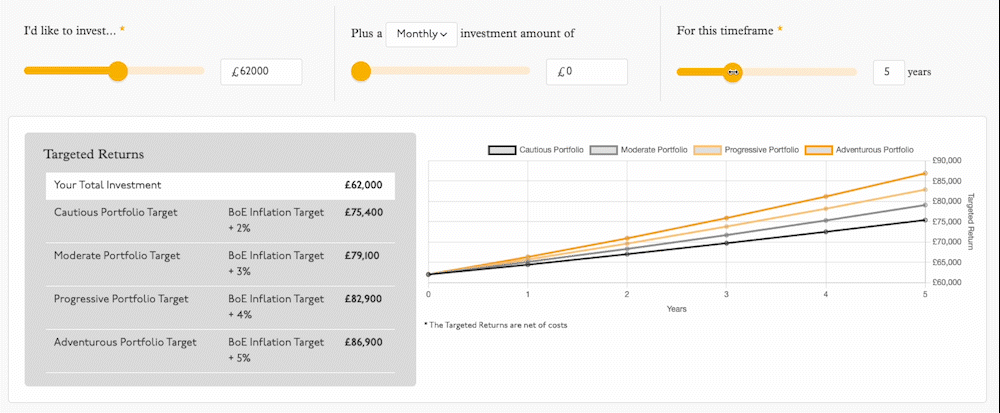Viewport: 1000px width, 413px height.
Task: Click the investment slider's unfilled track
Action: pos(166,71)
